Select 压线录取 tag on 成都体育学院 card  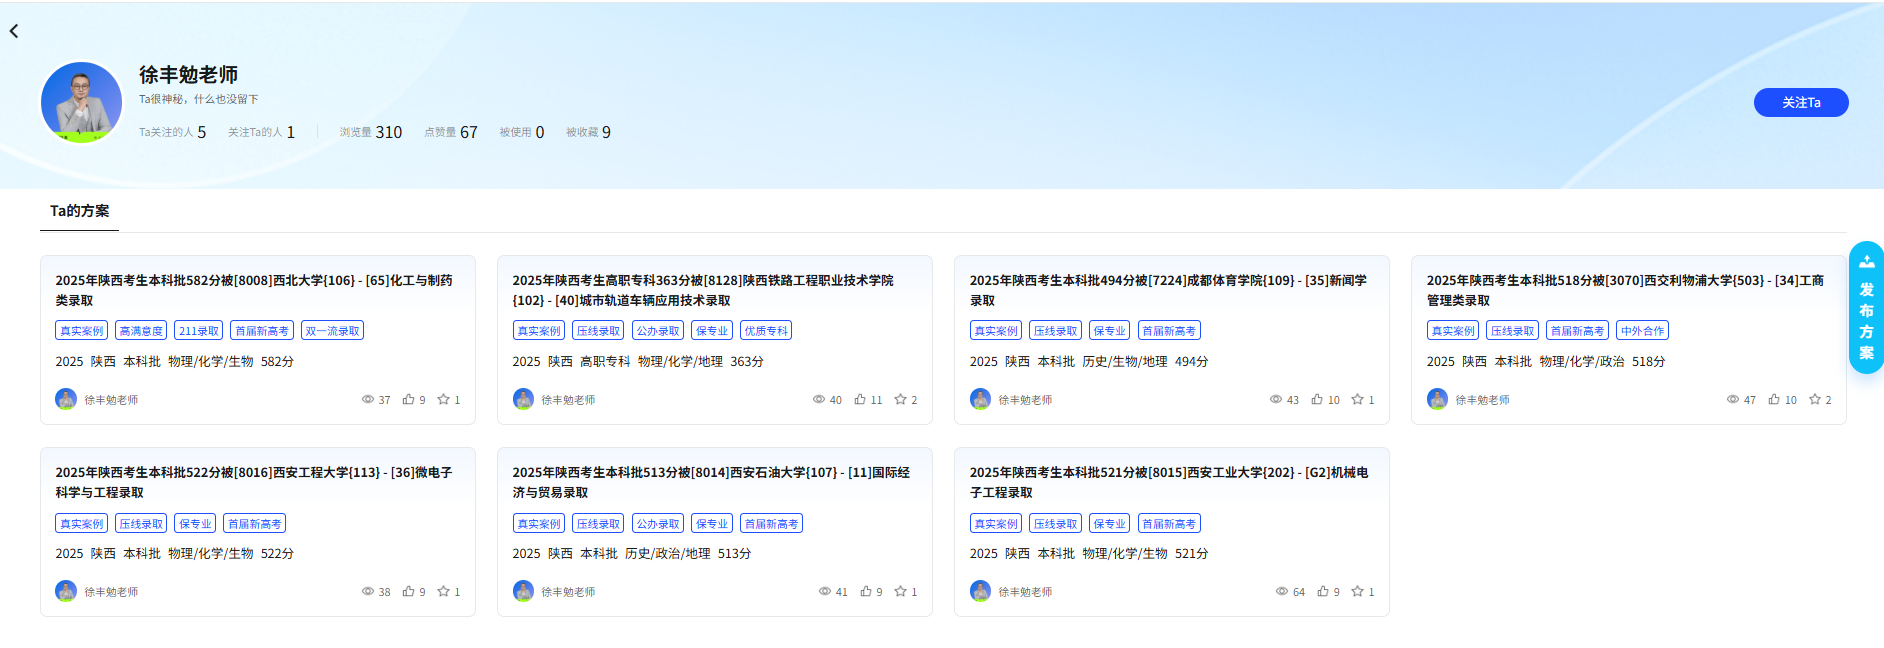[x=1056, y=331]
